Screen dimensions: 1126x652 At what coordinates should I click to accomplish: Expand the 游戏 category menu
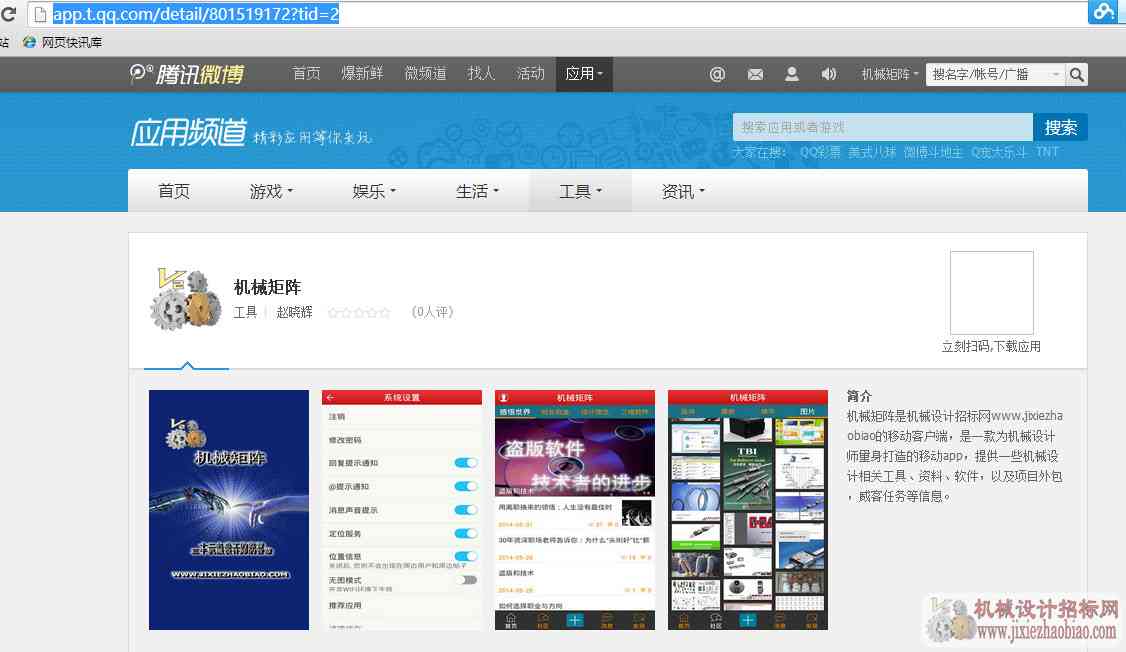tap(271, 191)
